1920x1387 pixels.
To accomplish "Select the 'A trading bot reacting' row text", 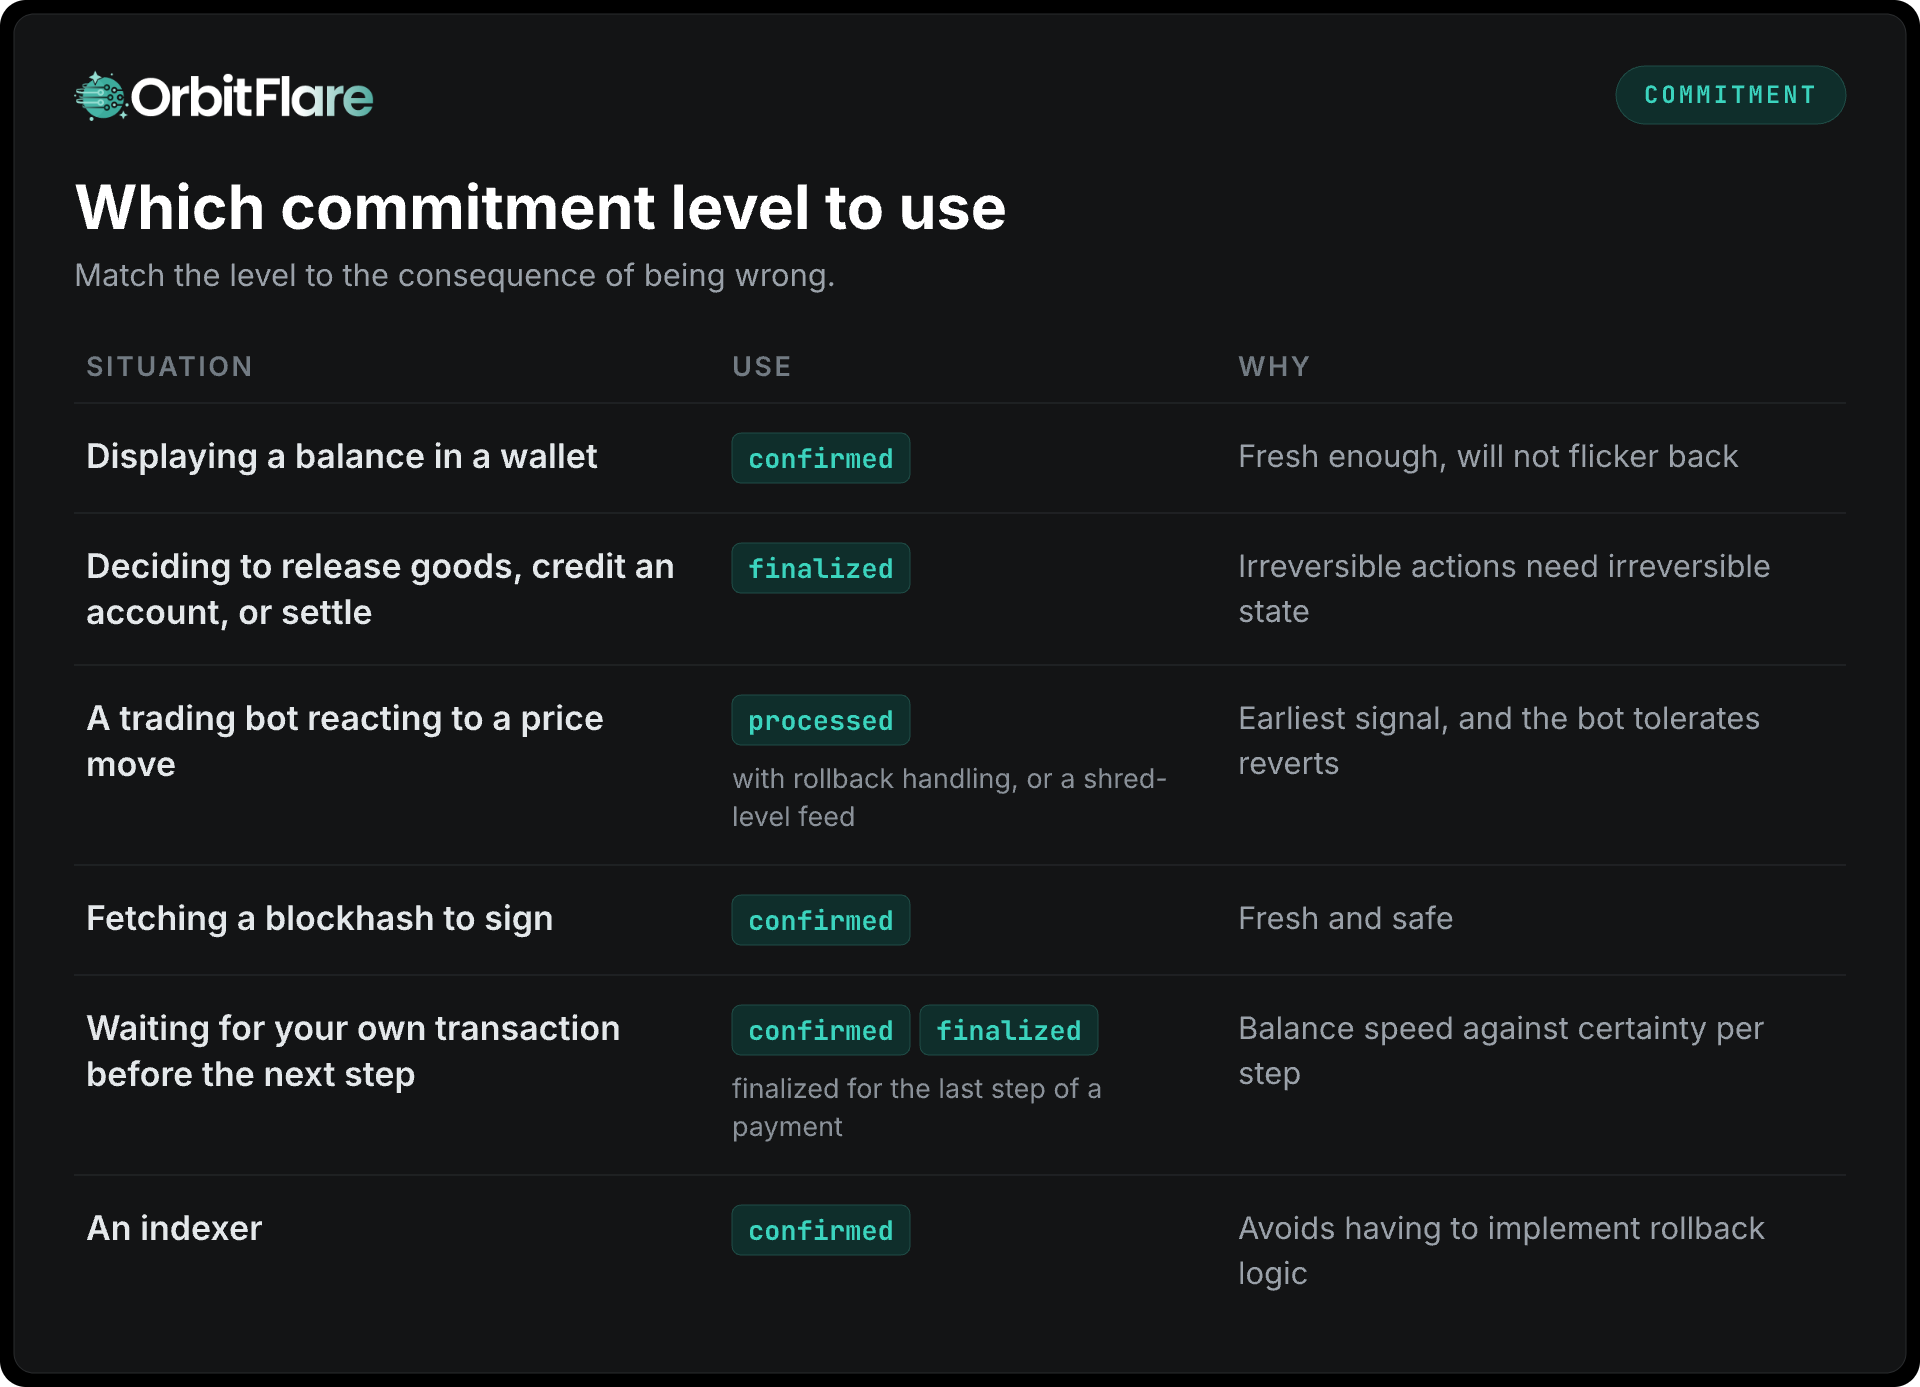I will click(x=345, y=741).
